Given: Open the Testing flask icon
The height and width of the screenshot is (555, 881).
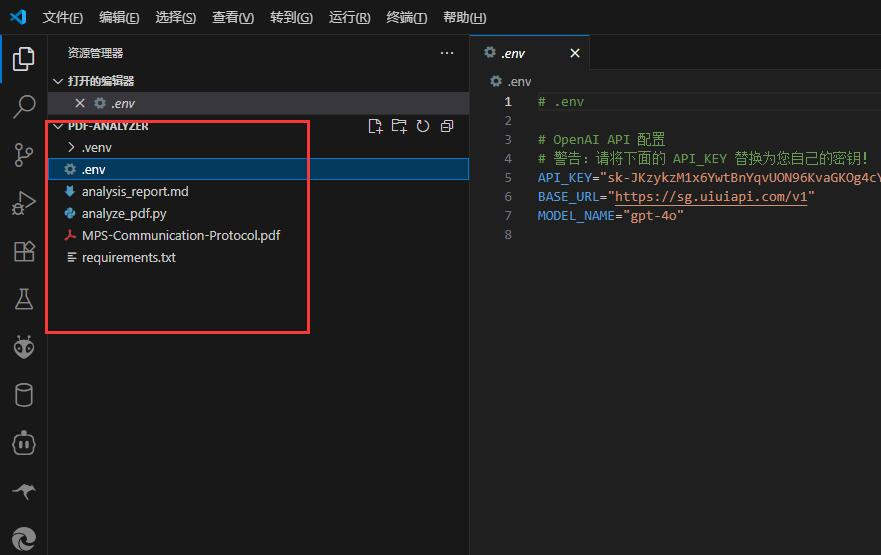Looking at the screenshot, I should [24, 299].
